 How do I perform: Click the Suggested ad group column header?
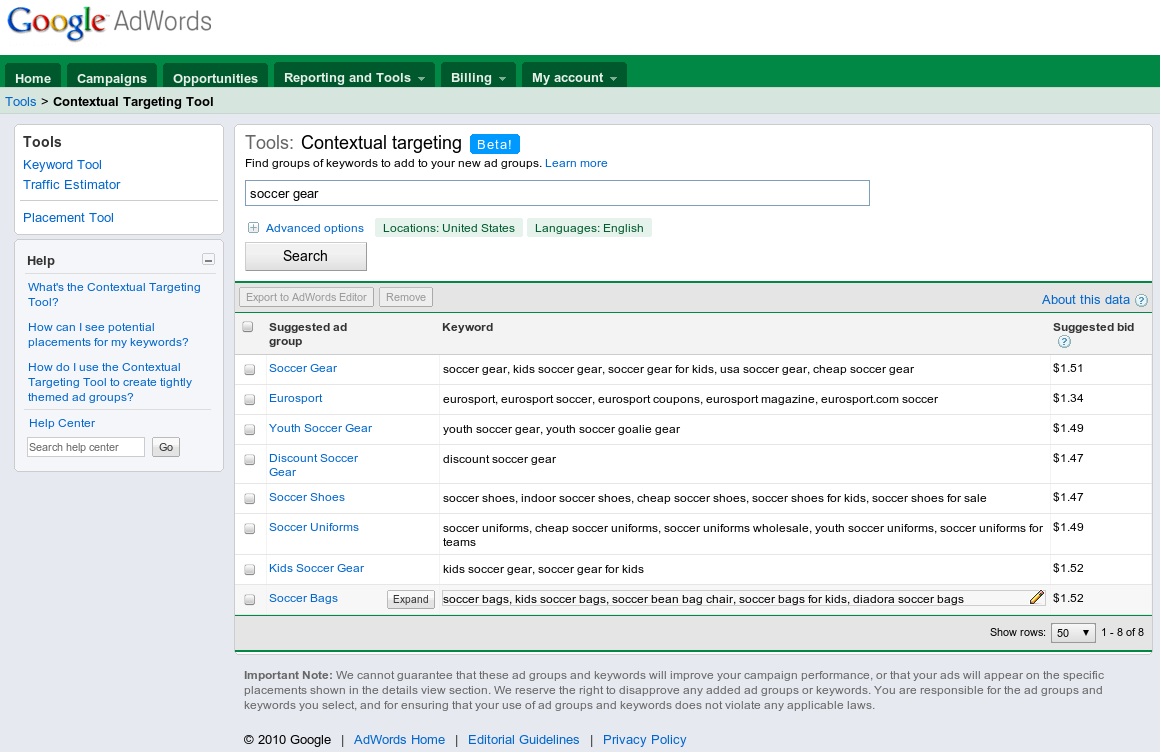click(308, 334)
